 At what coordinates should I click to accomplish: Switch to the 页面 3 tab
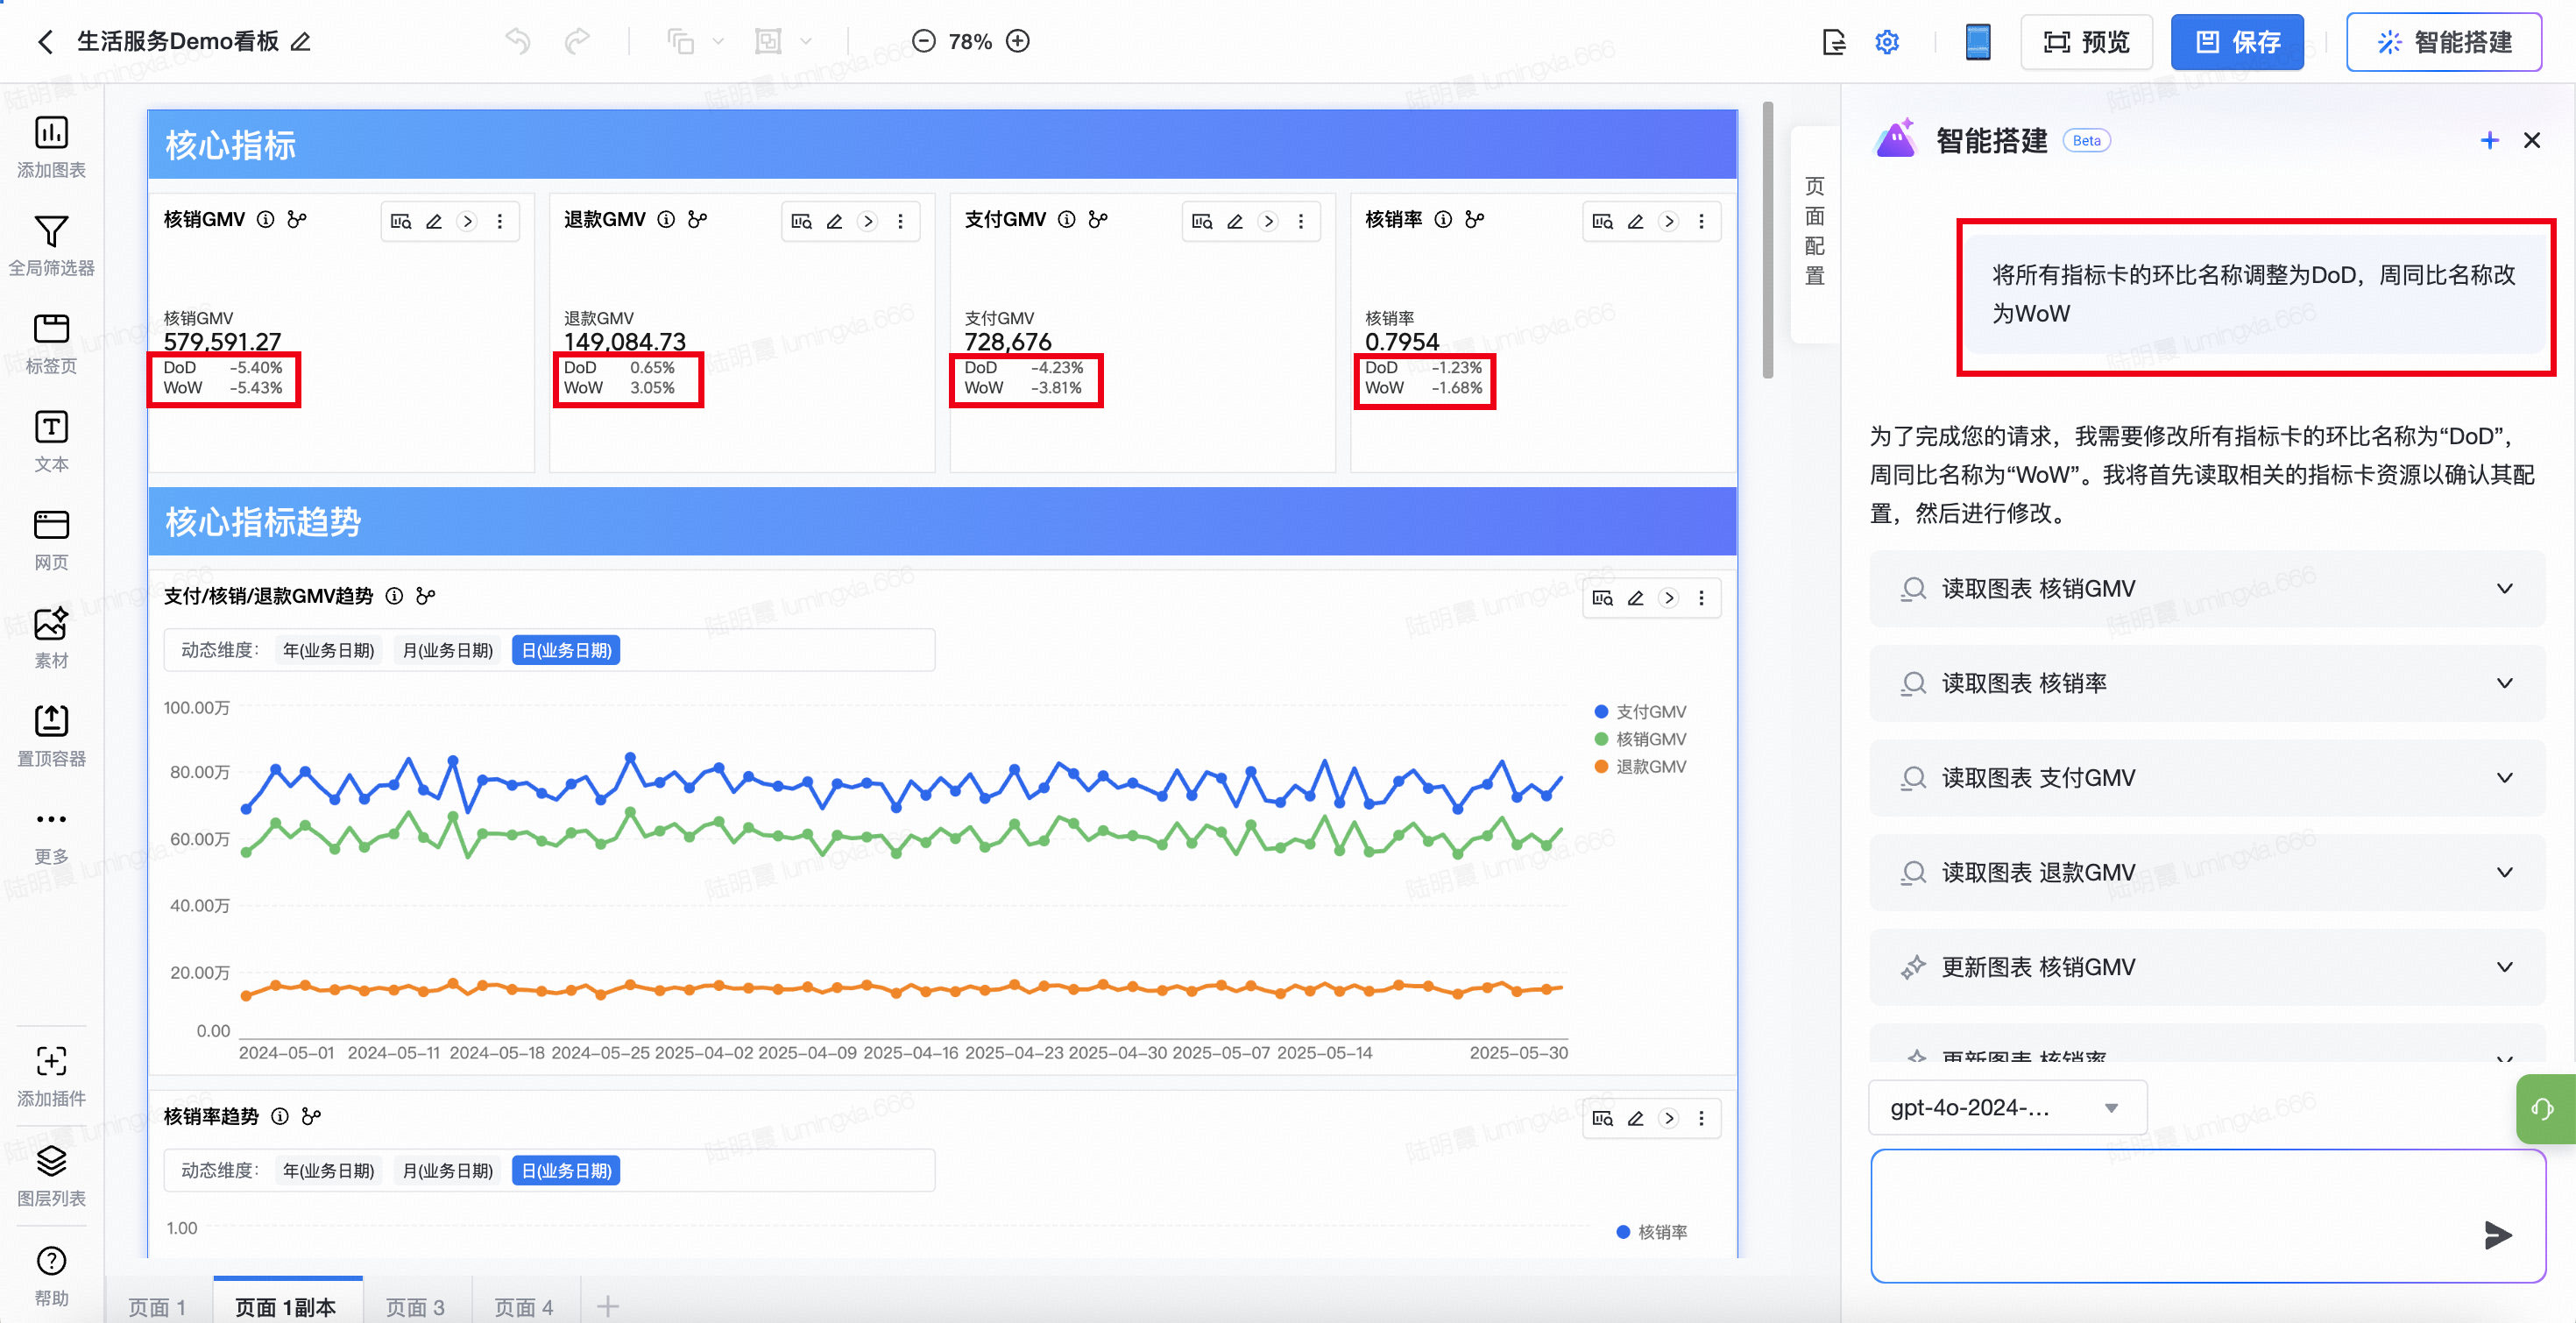(x=415, y=1306)
